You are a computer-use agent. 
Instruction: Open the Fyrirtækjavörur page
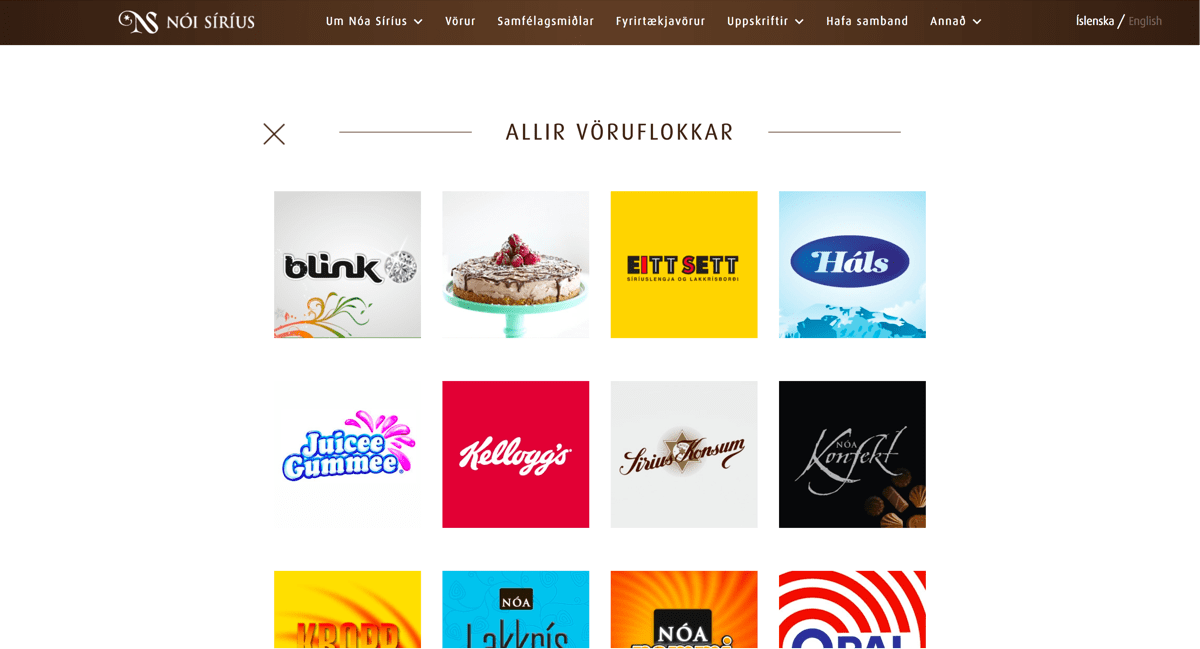(660, 21)
